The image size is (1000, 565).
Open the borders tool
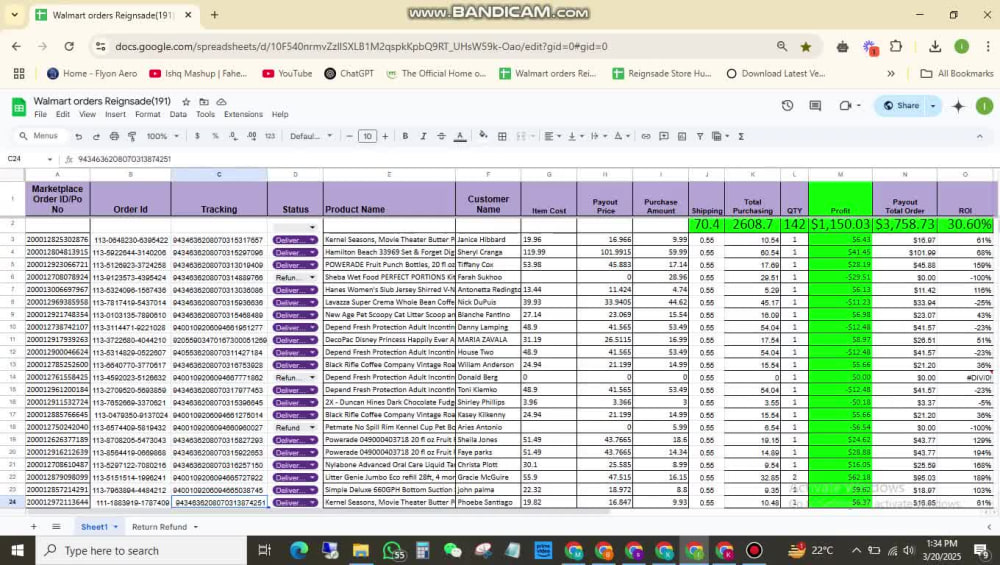(x=502, y=136)
